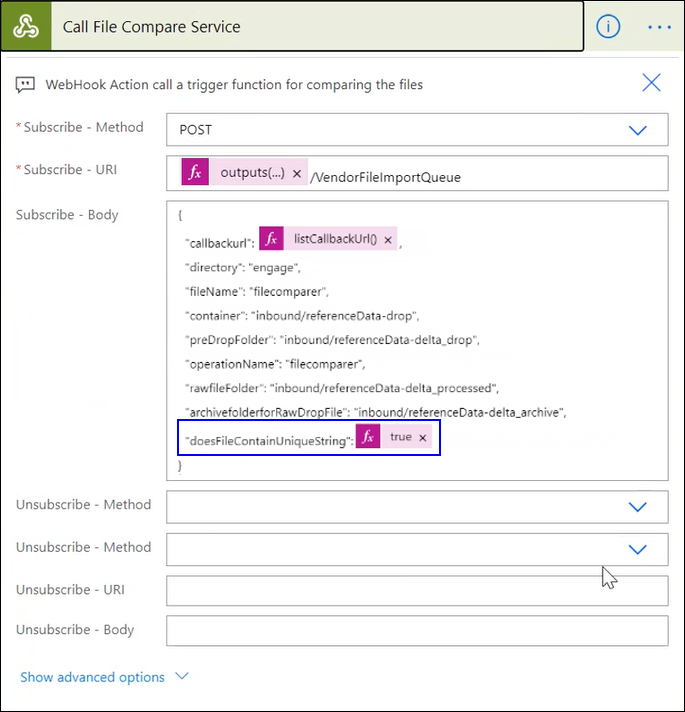685x712 pixels.
Task: Remove the listCallbackUrl() expression token
Action: coord(388,240)
